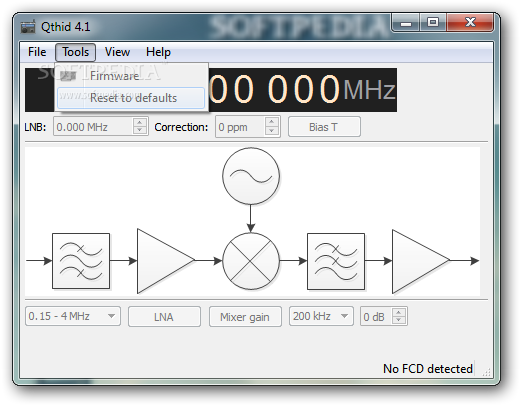The width and height of the screenshot is (521, 406).
Task: Open the 0.15 - 4 MHz band dropdown
Action: click(73, 316)
